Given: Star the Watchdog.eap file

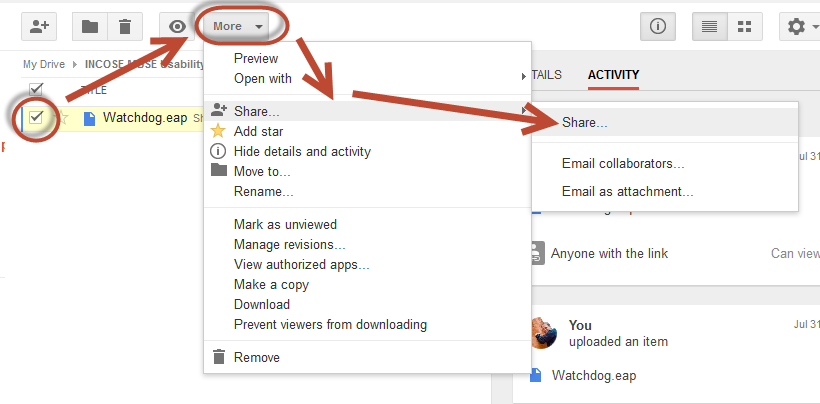Looking at the screenshot, I should 63,118.
